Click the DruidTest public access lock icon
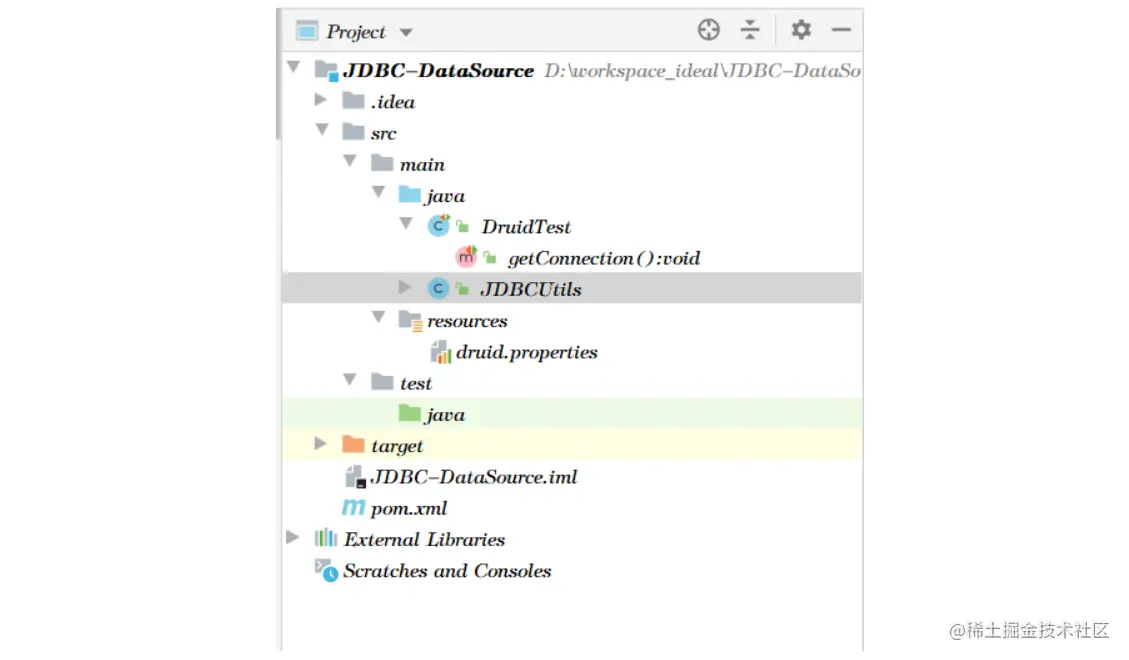Viewport: 1129px width, 660px height. (x=463, y=227)
